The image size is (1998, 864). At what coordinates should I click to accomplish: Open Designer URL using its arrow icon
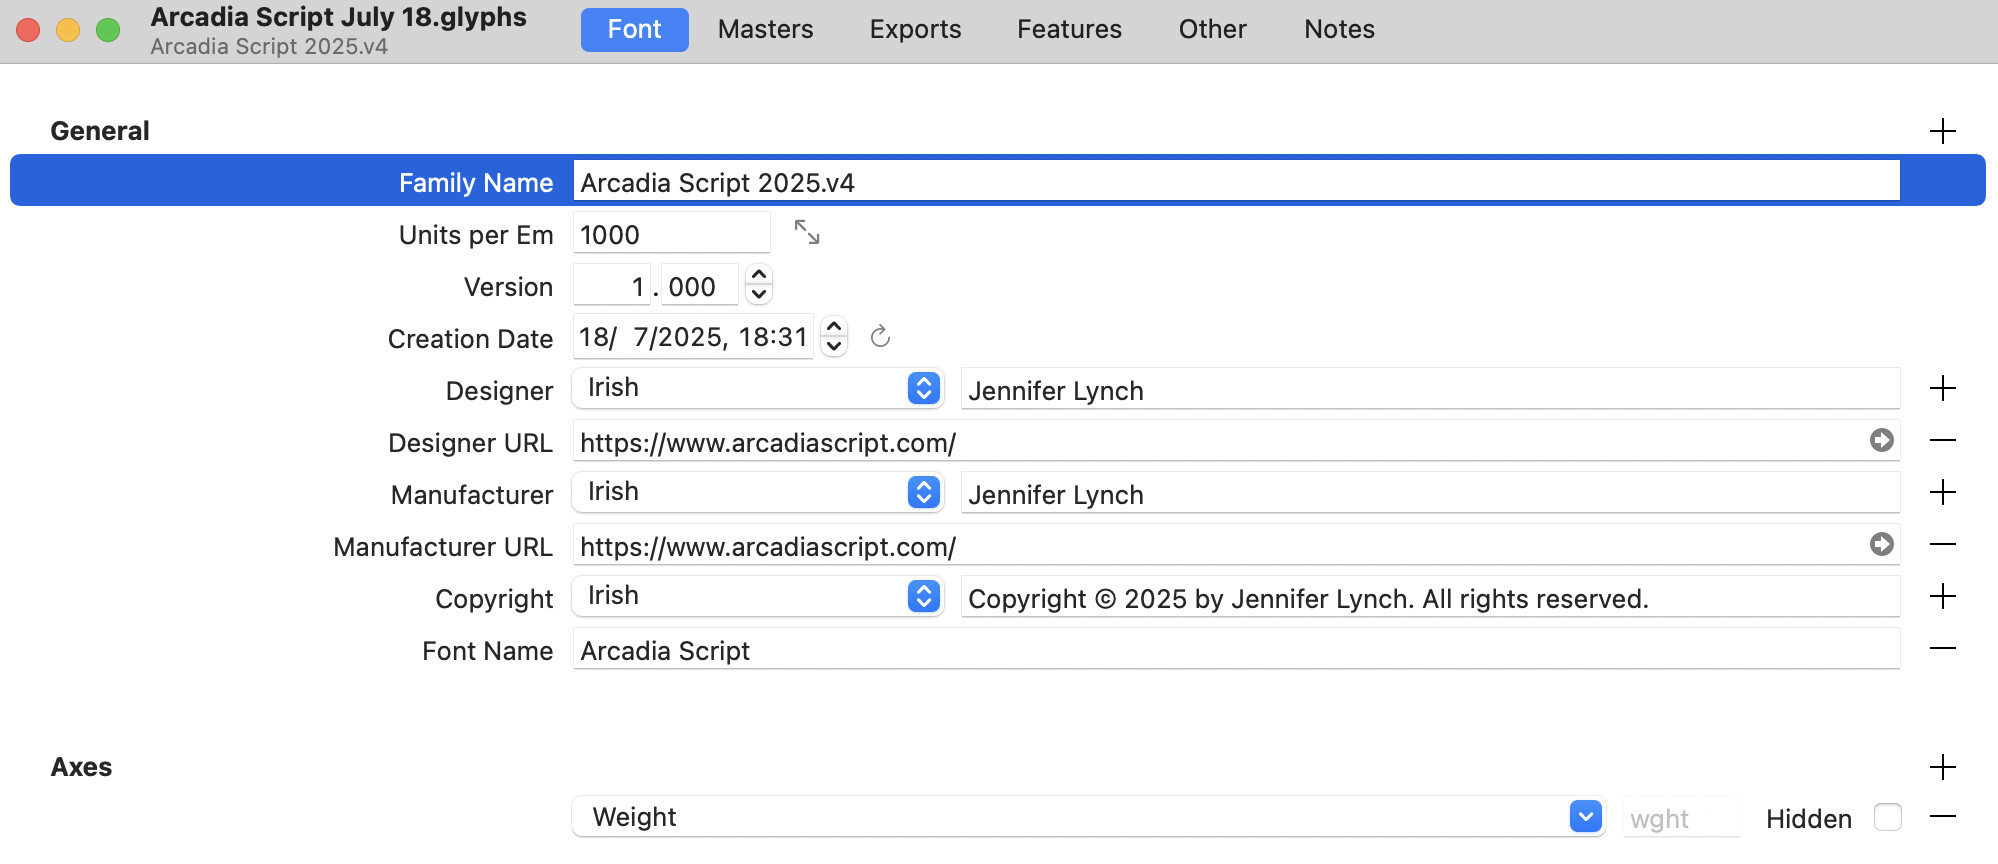1881,440
